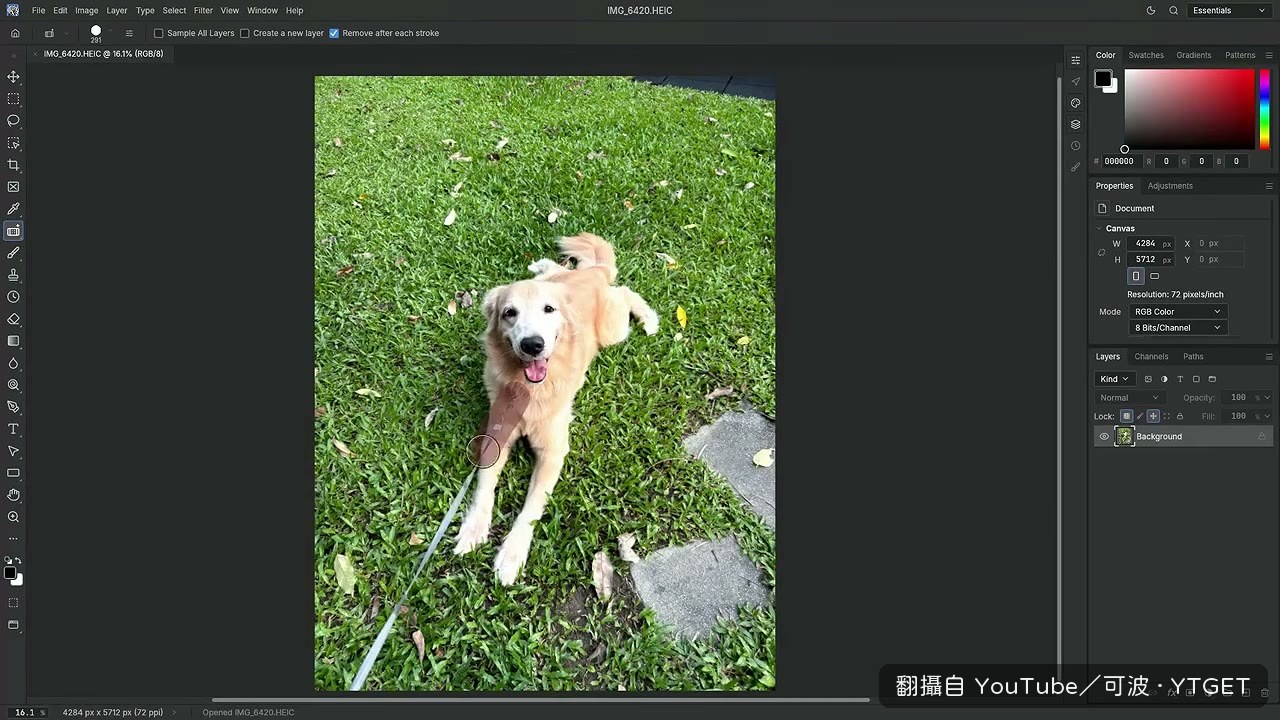Select the Lasso tool
1280x720 pixels.
click(13, 121)
